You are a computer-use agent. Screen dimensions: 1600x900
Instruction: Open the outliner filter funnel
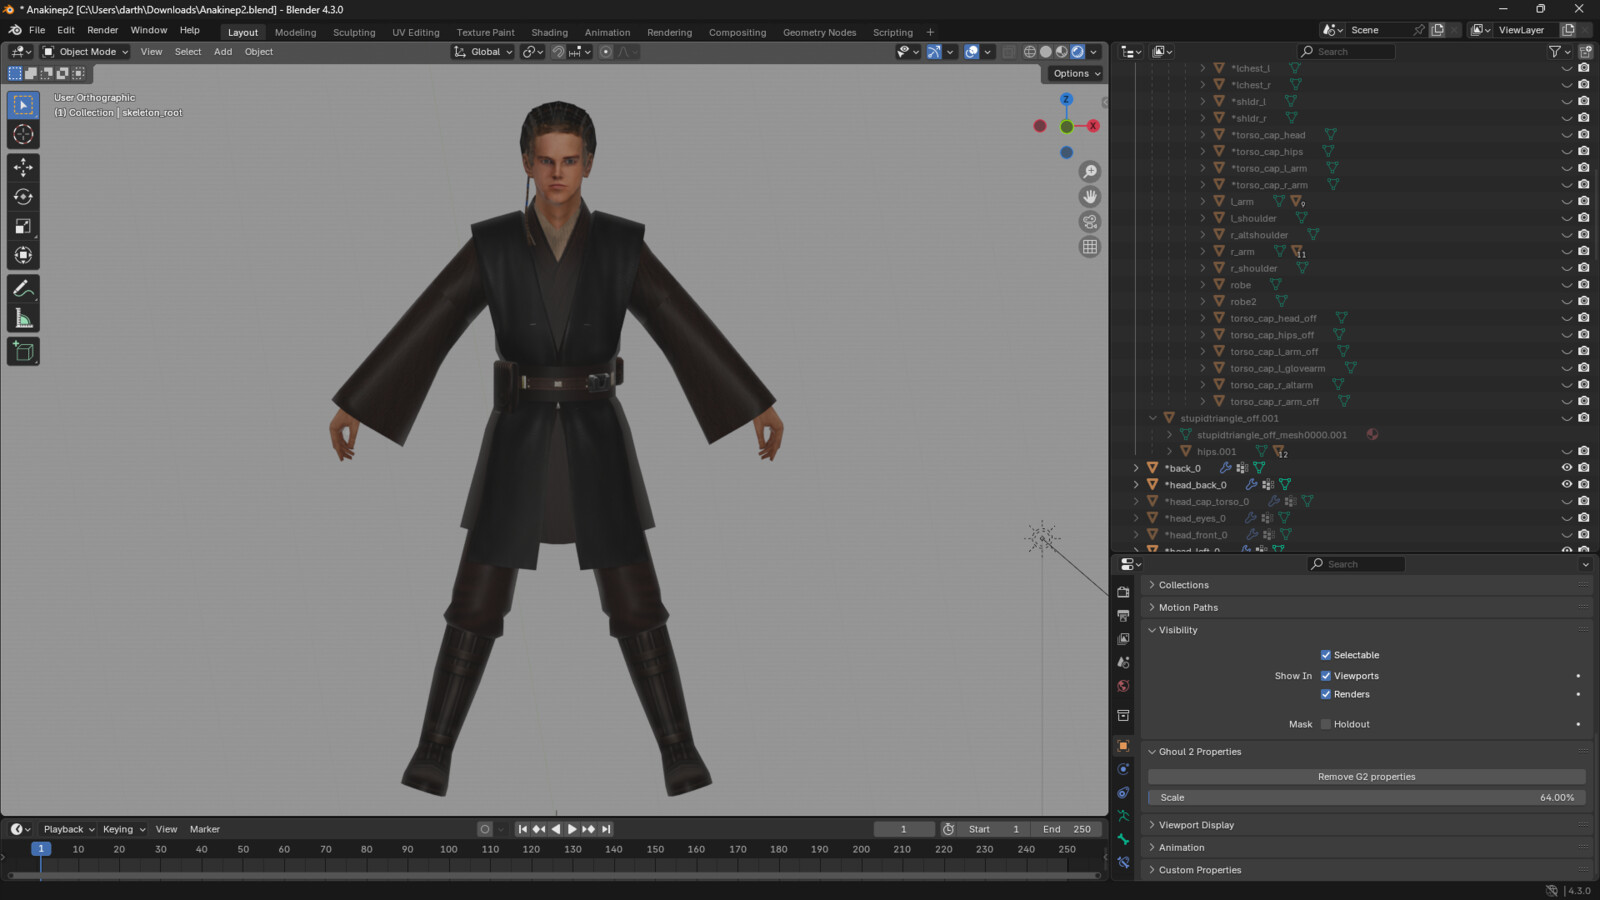[1554, 52]
